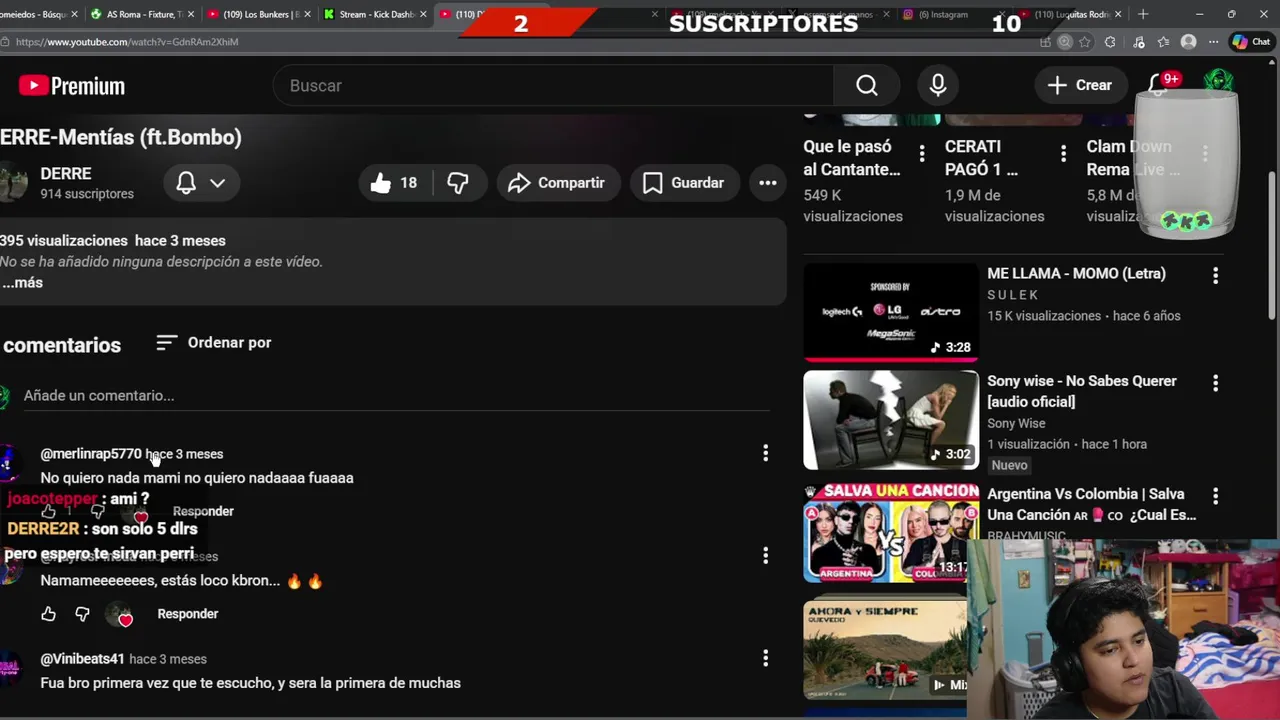Click the Compartir share button
Screen dimensions: 1280x720
(x=557, y=183)
